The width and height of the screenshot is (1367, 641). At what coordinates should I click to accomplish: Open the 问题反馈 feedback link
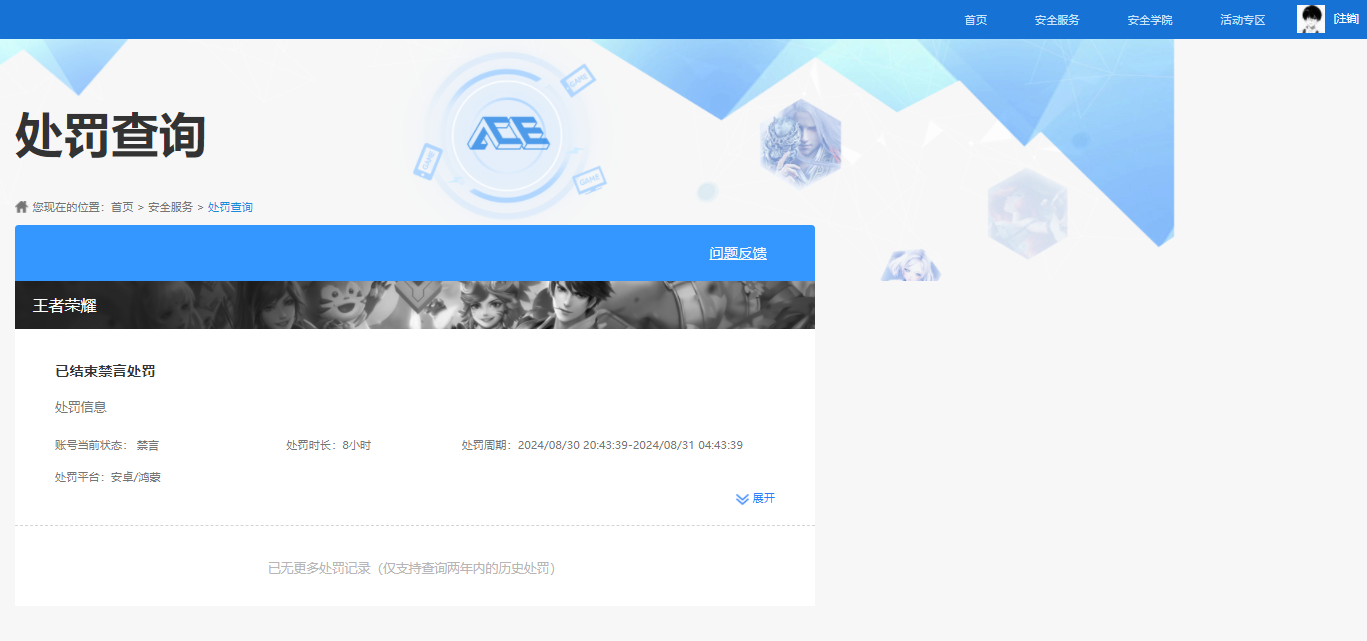(x=738, y=253)
